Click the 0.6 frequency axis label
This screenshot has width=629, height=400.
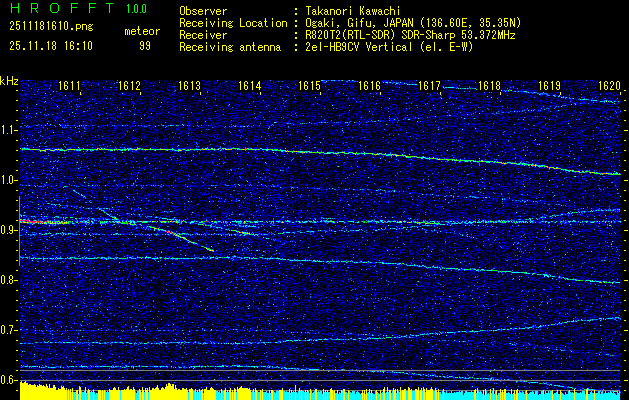[9, 380]
